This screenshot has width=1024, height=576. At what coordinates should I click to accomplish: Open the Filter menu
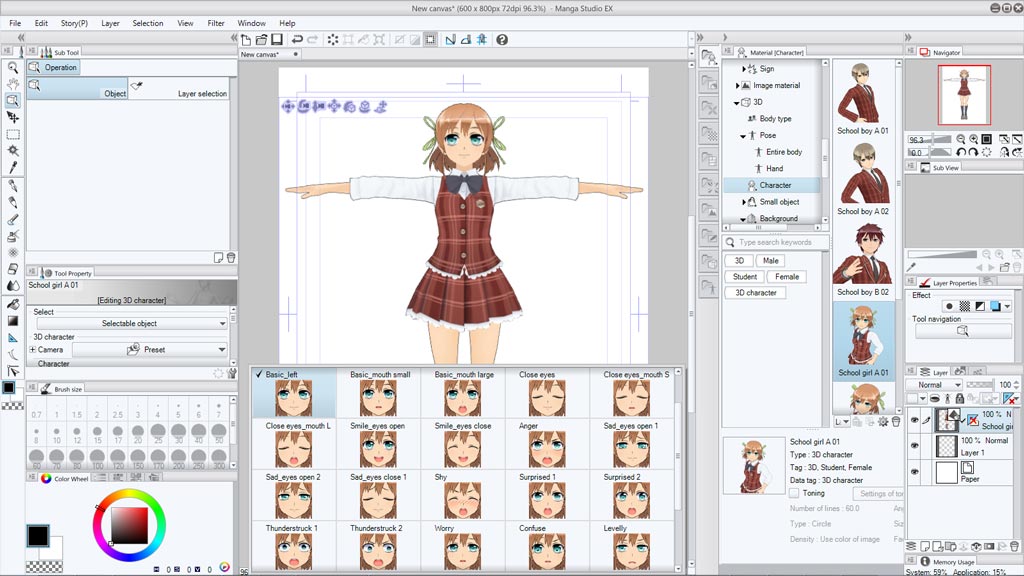(216, 23)
